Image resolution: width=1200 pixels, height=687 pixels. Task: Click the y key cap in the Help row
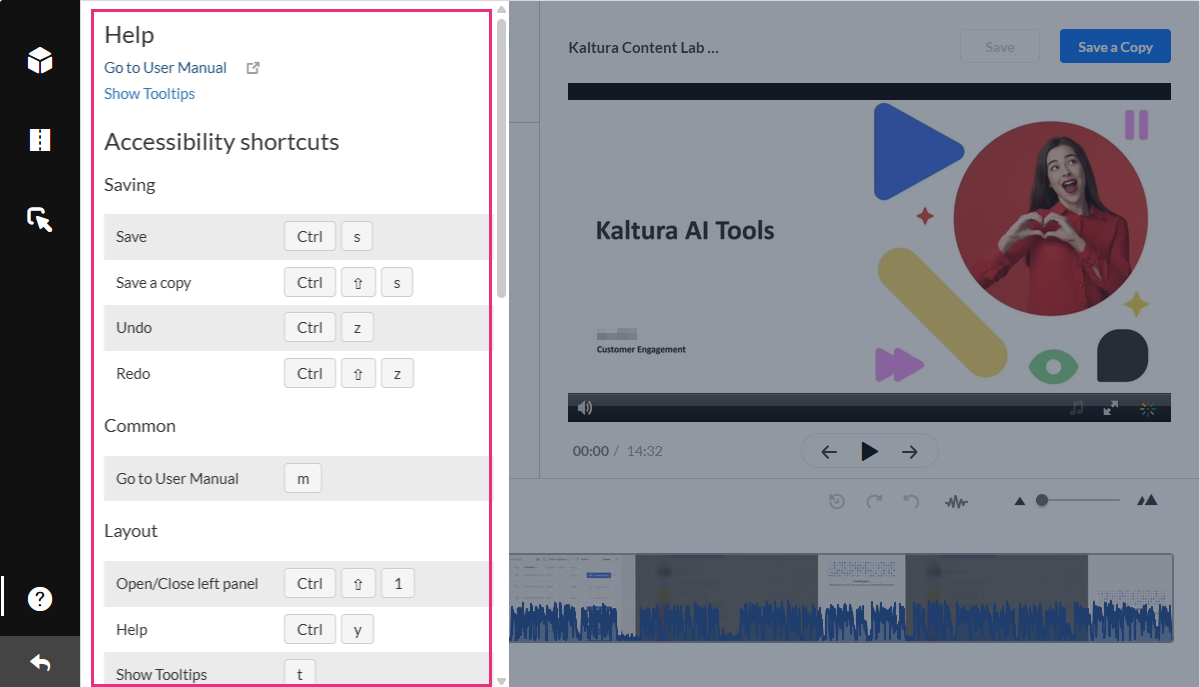tap(357, 629)
